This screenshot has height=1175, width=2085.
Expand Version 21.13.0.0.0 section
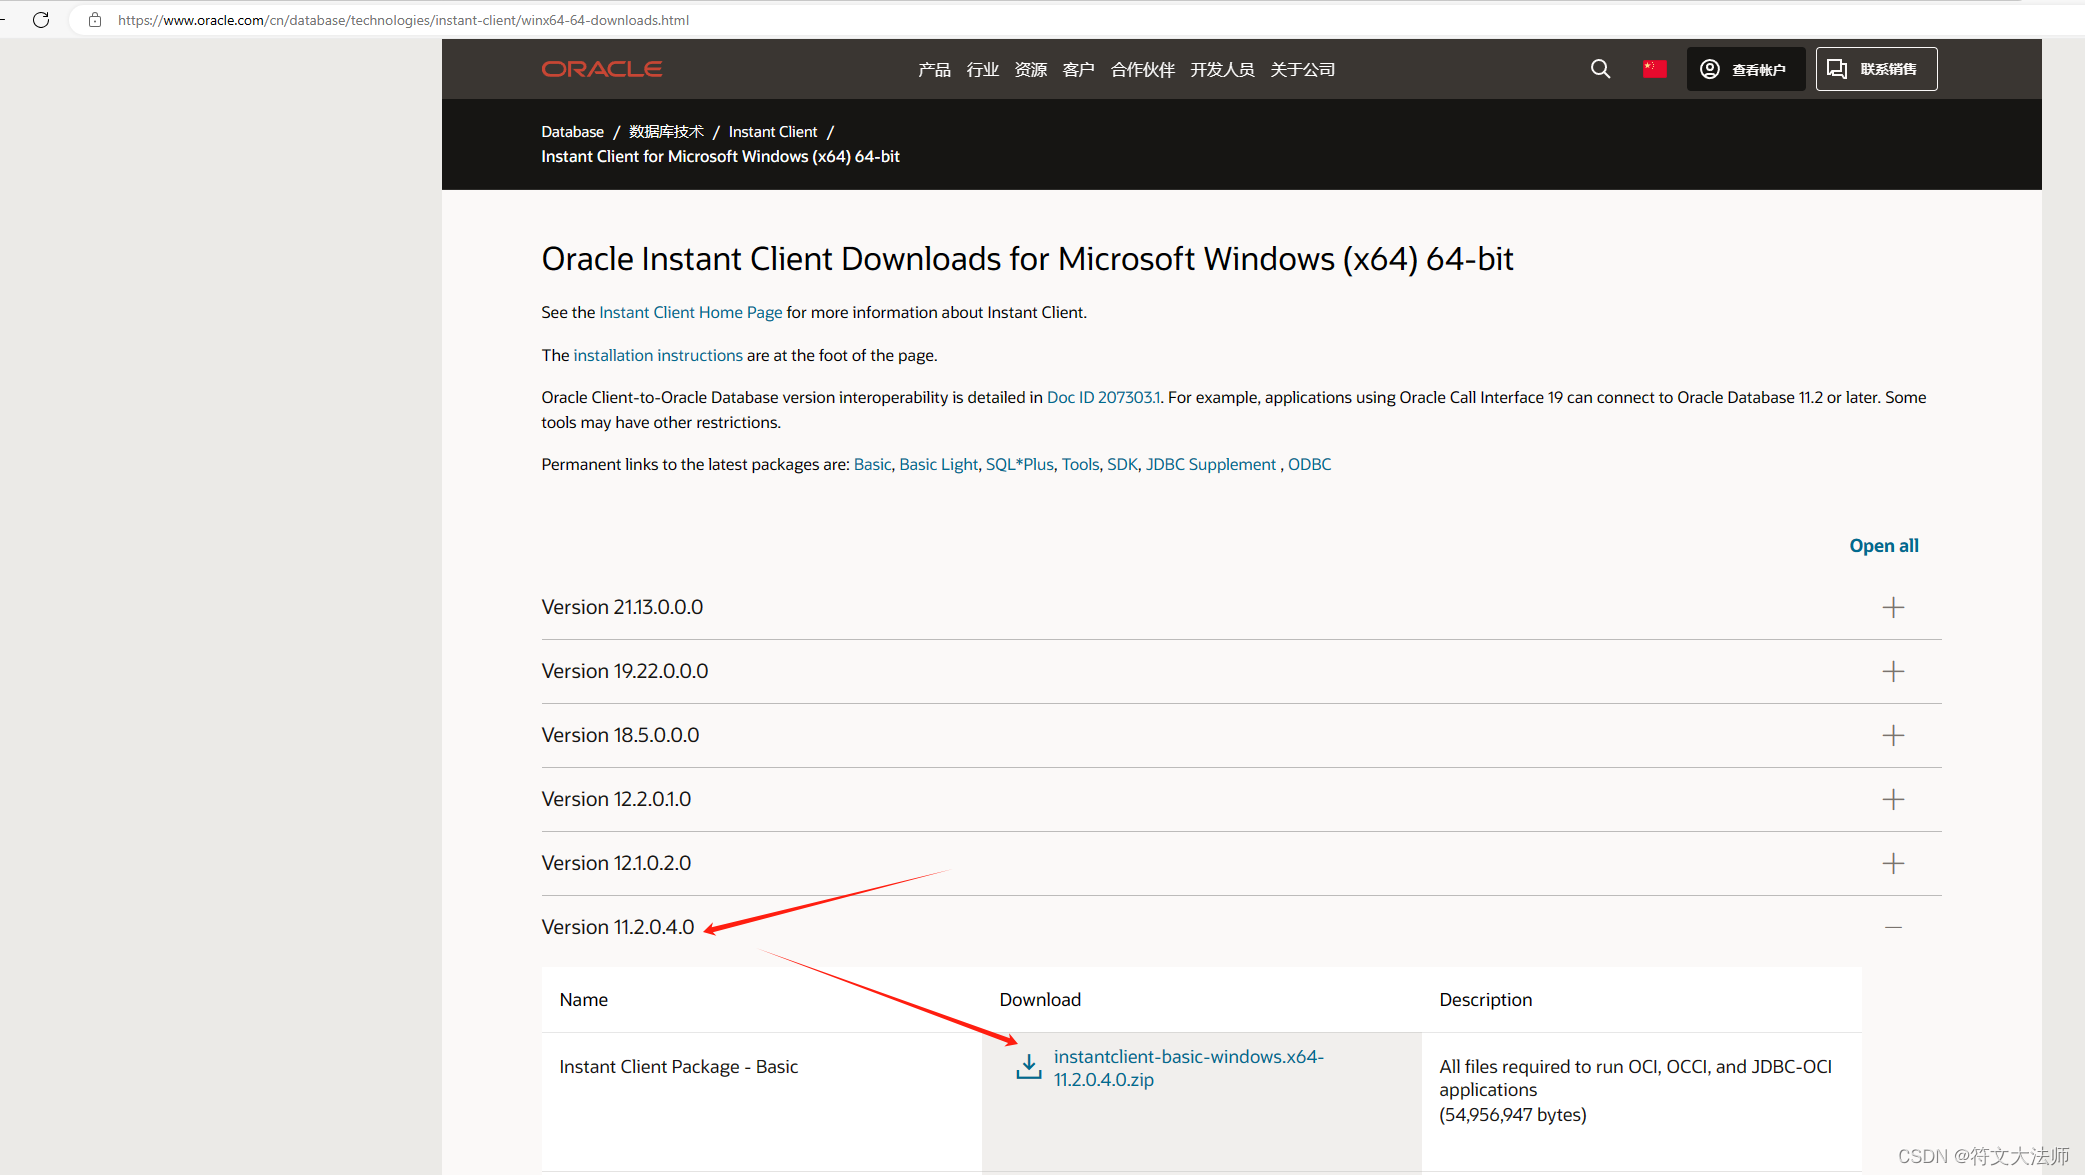click(x=1893, y=608)
